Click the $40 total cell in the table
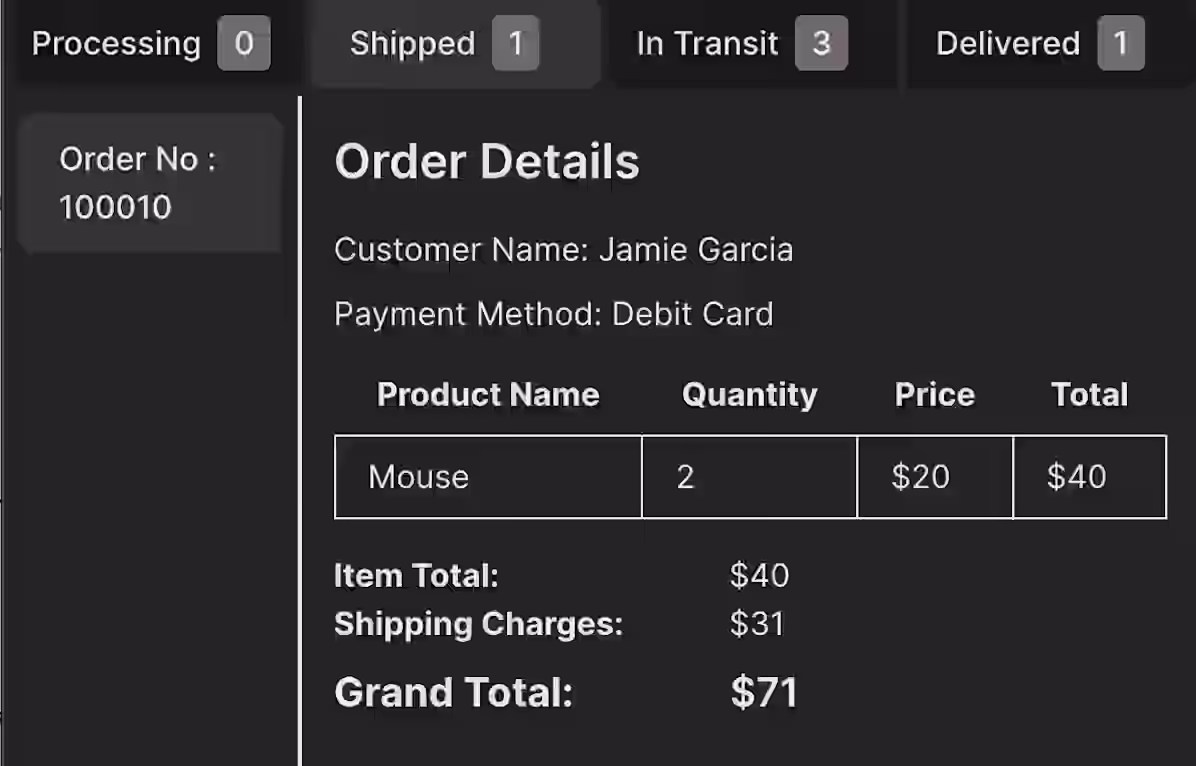The image size is (1196, 766). 1076,477
